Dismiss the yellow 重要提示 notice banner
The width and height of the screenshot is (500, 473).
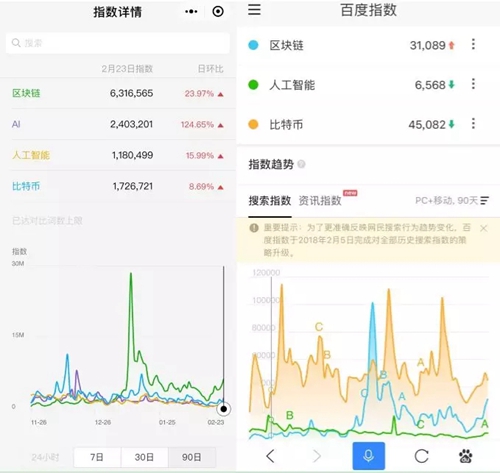(x=484, y=228)
